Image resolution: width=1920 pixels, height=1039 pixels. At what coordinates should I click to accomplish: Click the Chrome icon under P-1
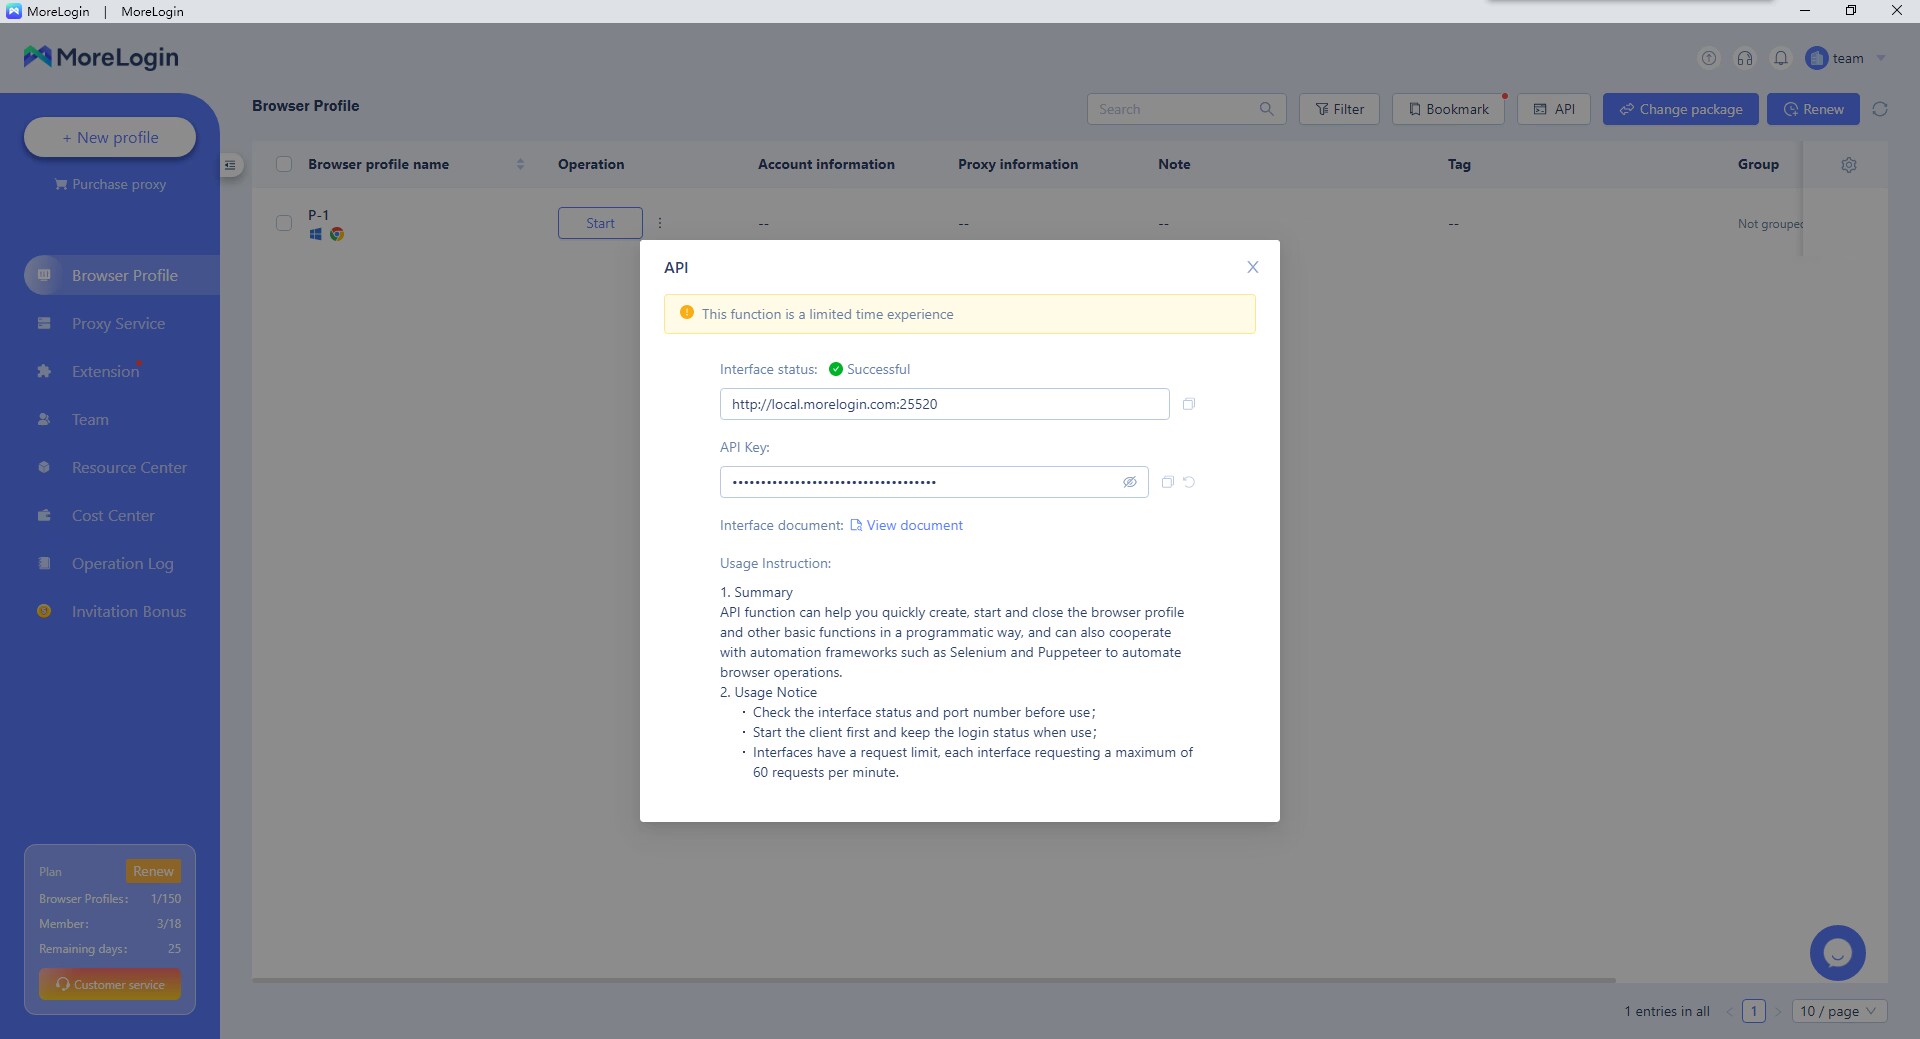(x=337, y=234)
